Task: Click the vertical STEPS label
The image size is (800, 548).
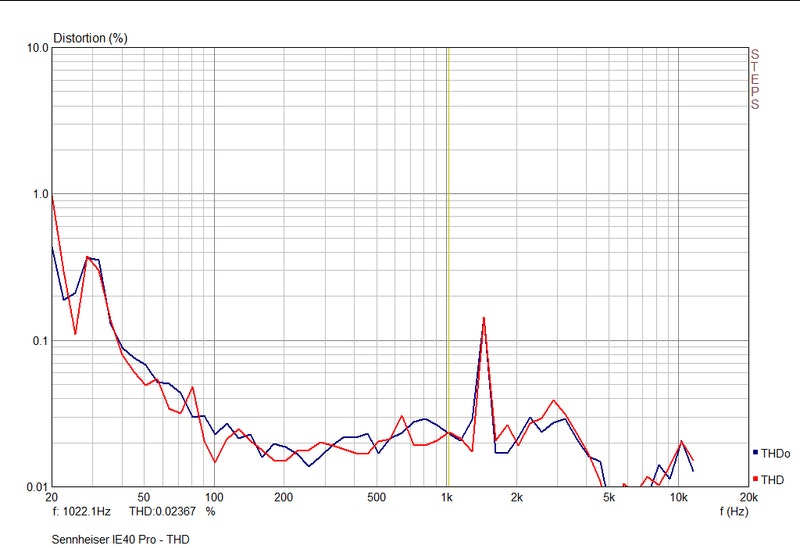Action: (755, 78)
